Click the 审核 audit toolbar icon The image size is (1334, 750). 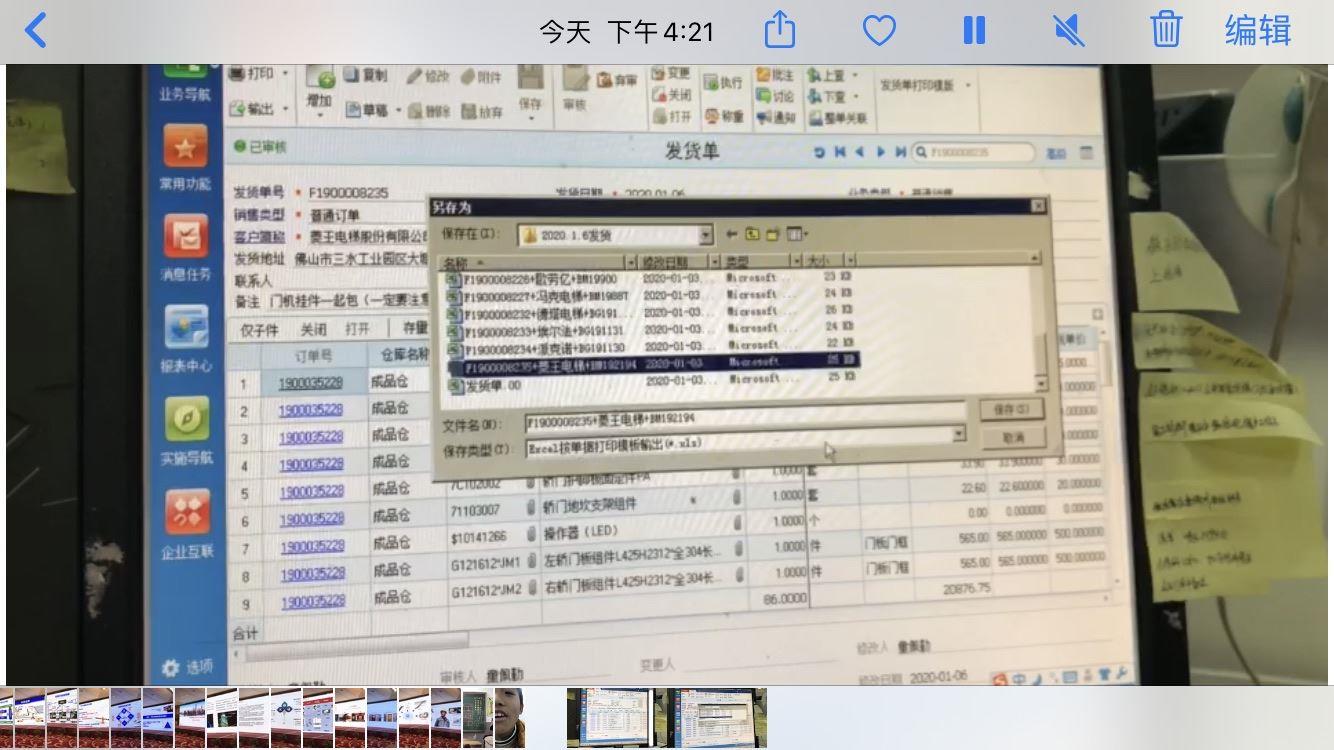(x=575, y=88)
